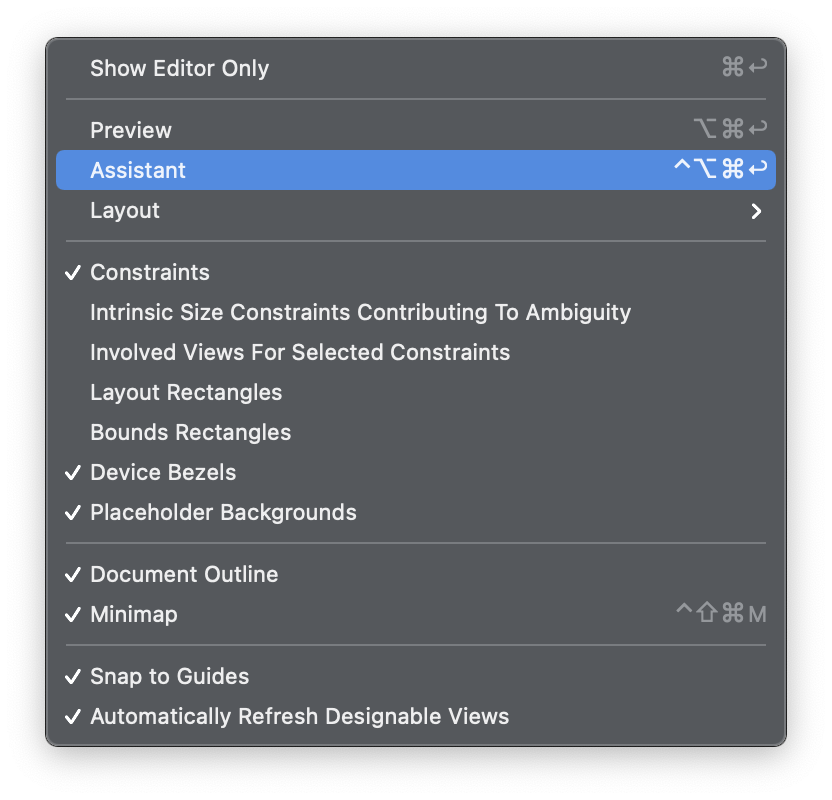Click the checkmark beside Snap to Guides

click(73, 676)
